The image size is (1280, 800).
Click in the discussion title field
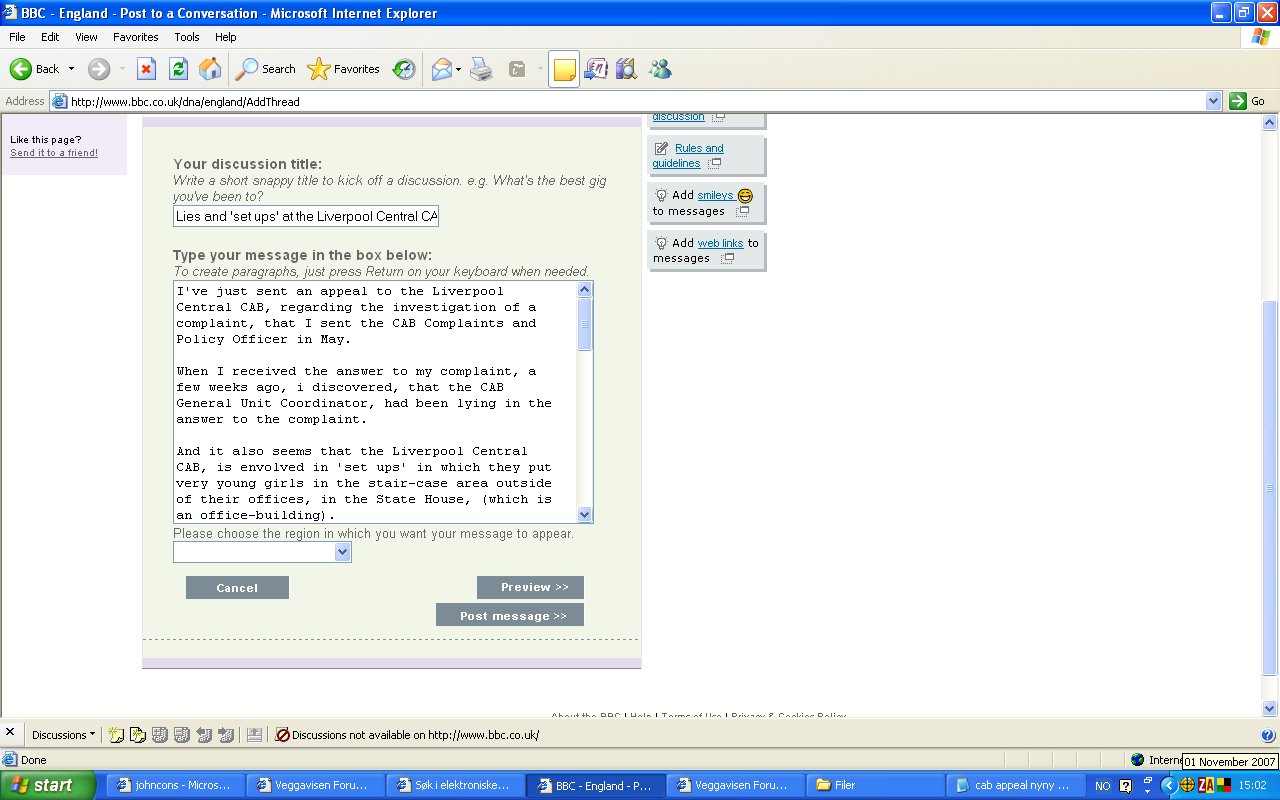306,216
